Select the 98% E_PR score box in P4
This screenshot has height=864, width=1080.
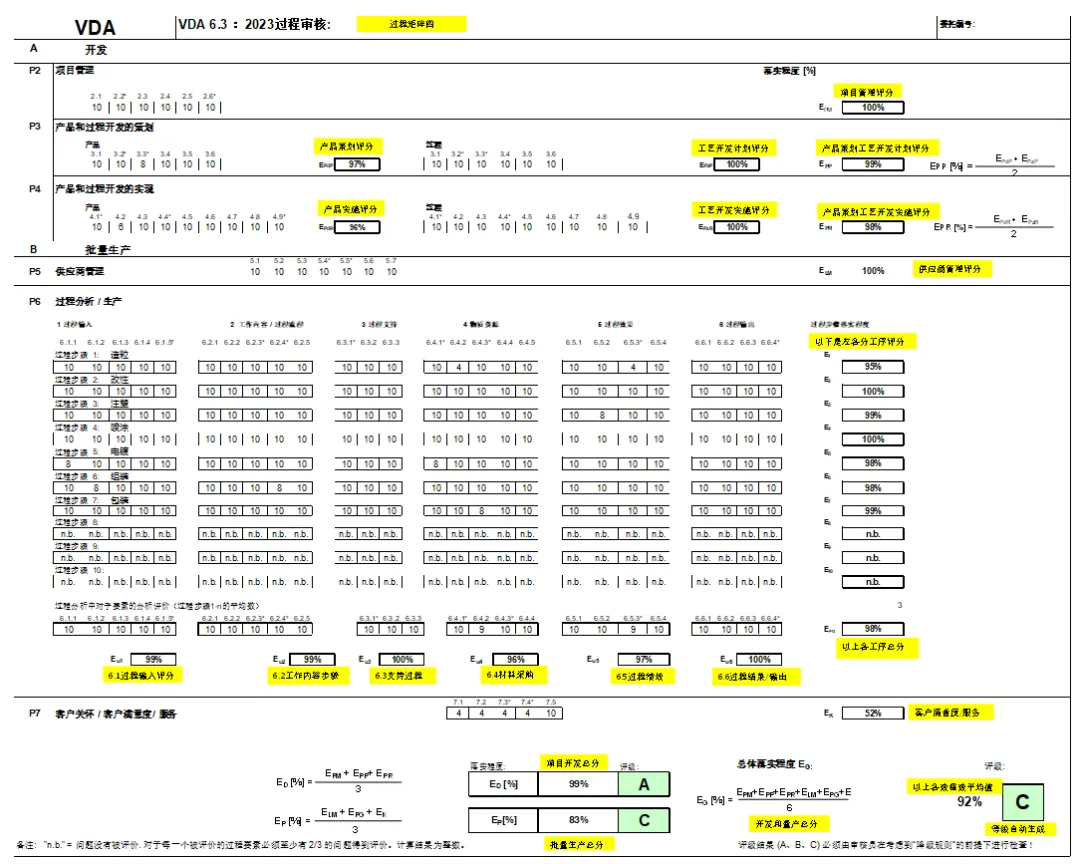(x=873, y=227)
